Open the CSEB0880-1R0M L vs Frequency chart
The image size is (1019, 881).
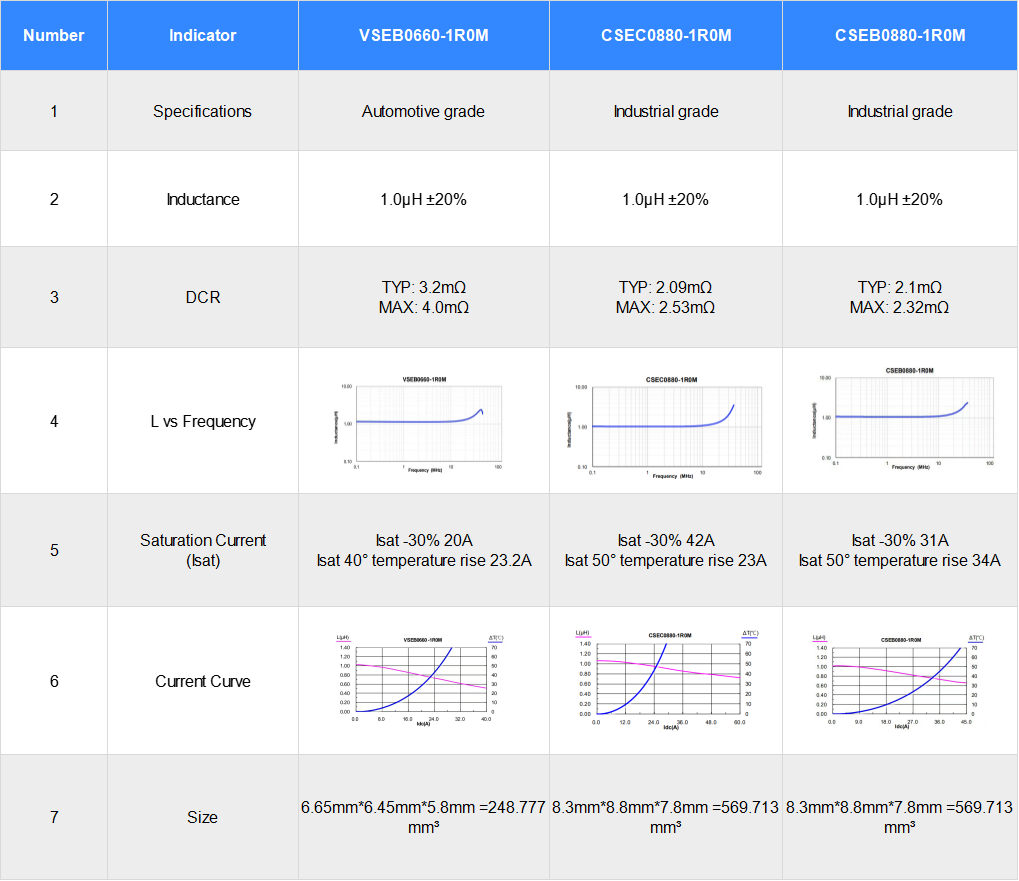tap(899, 420)
